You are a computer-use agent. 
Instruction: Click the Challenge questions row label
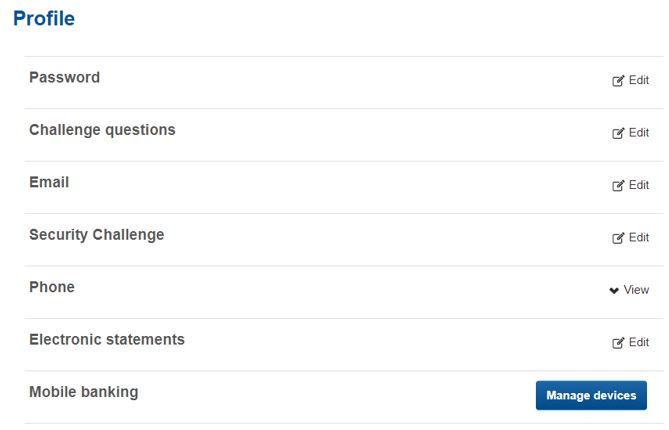pos(102,130)
